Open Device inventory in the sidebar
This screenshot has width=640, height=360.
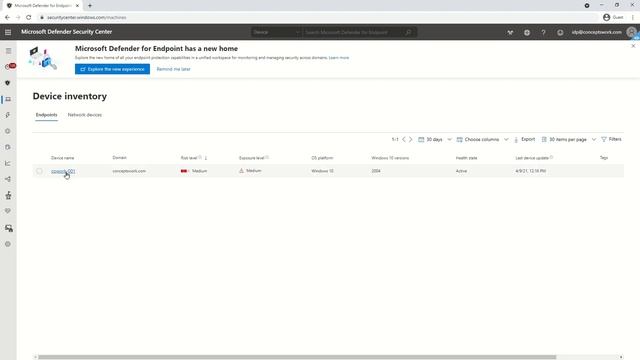8,99
